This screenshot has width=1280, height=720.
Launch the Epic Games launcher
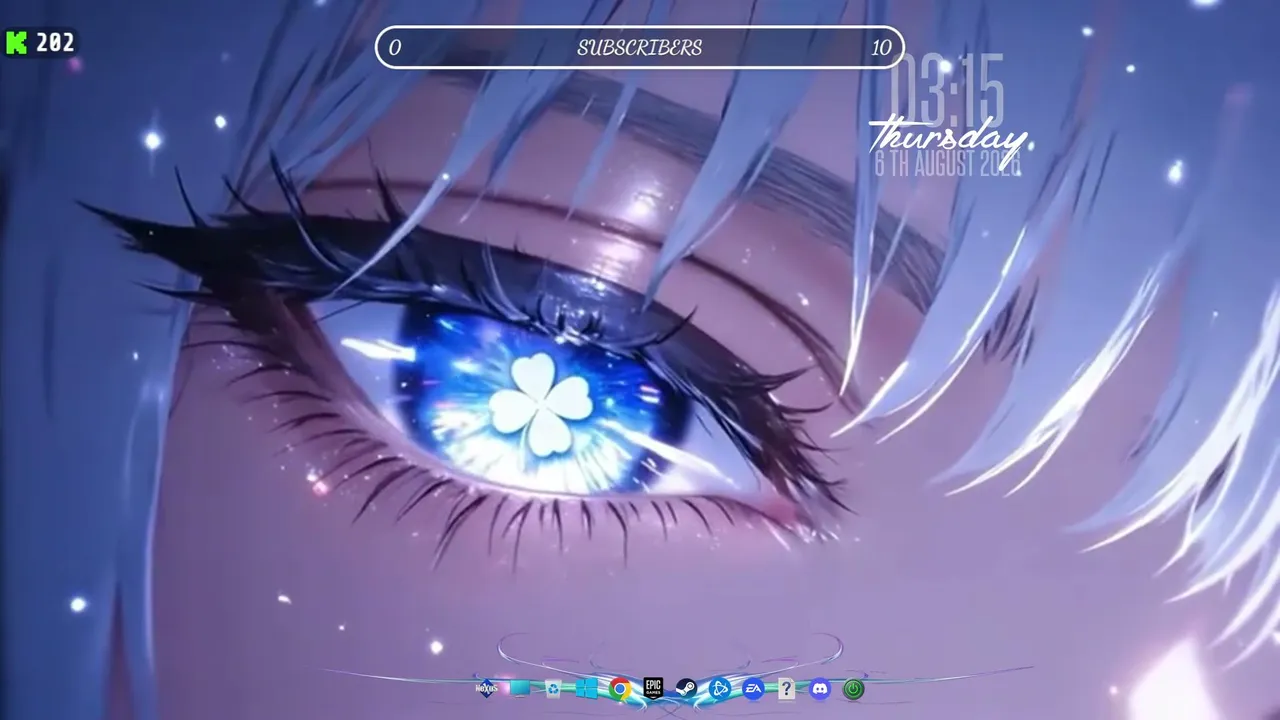(653, 687)
